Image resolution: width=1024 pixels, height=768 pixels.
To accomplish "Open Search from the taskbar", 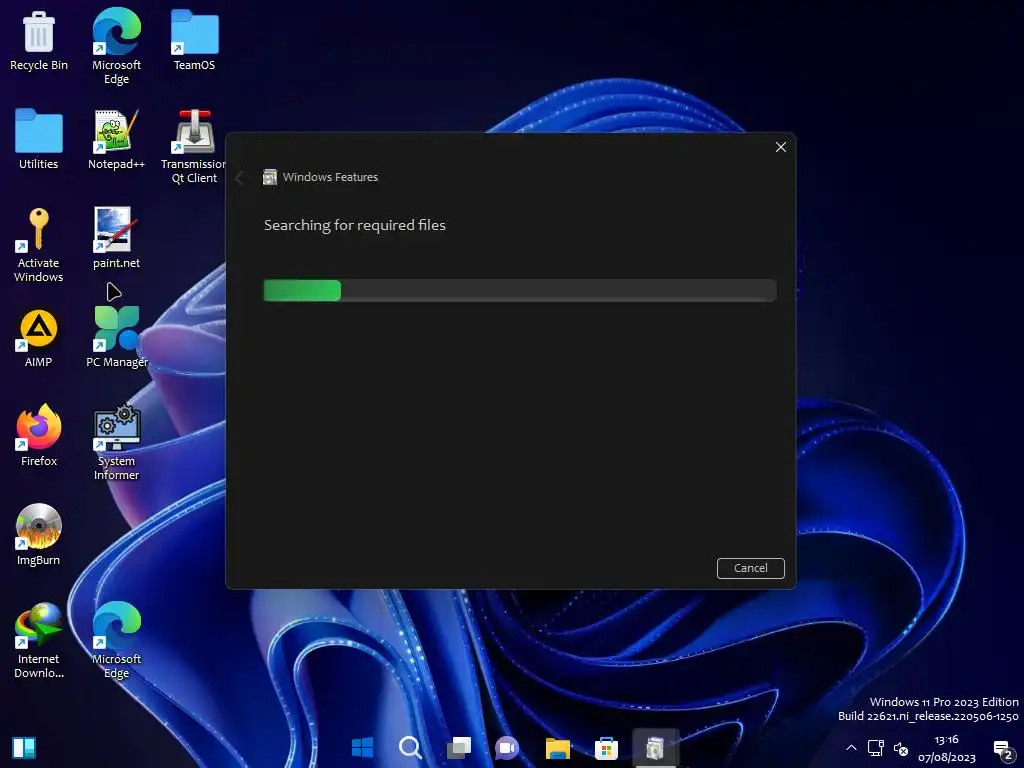I will pyautogui.click(x=411, y=747).
